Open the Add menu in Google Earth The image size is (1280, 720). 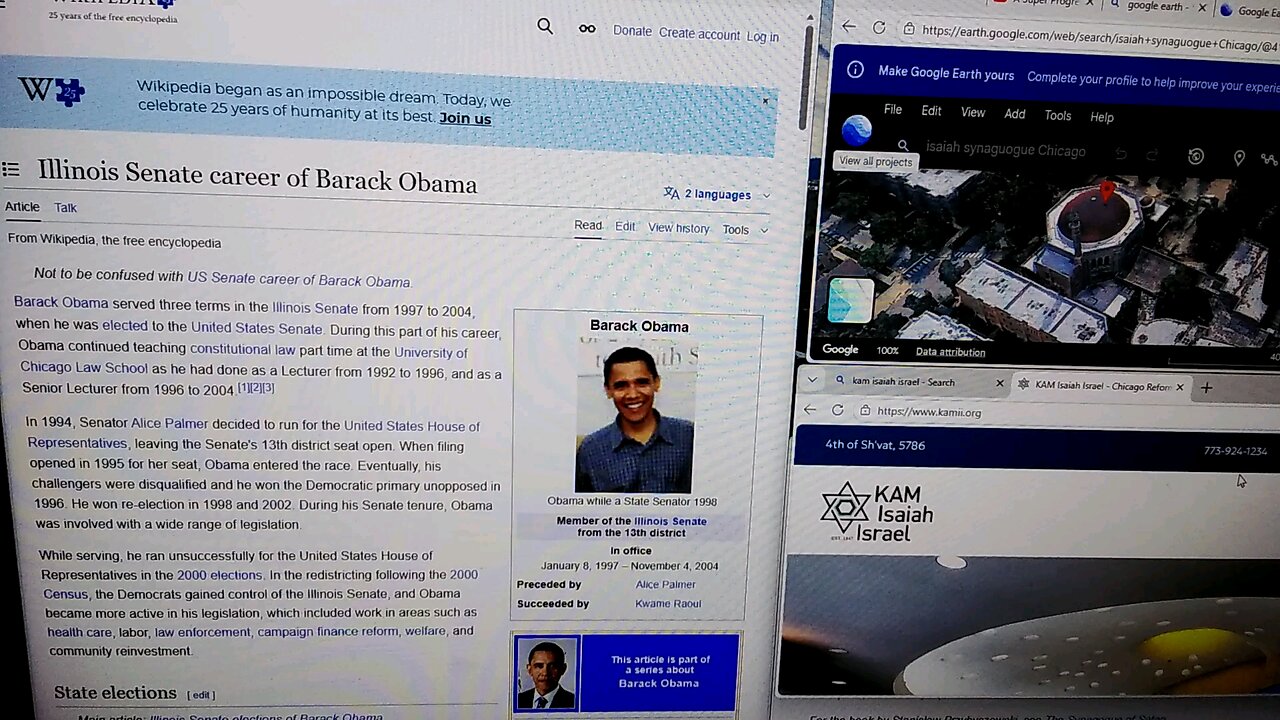pos(1015,114)
